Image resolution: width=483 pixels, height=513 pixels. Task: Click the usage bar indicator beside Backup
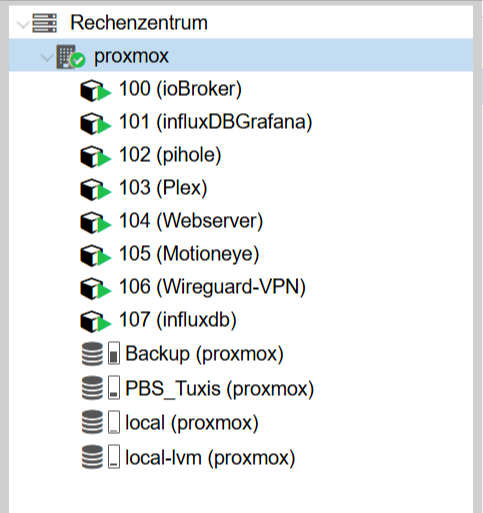coord(114,353)
